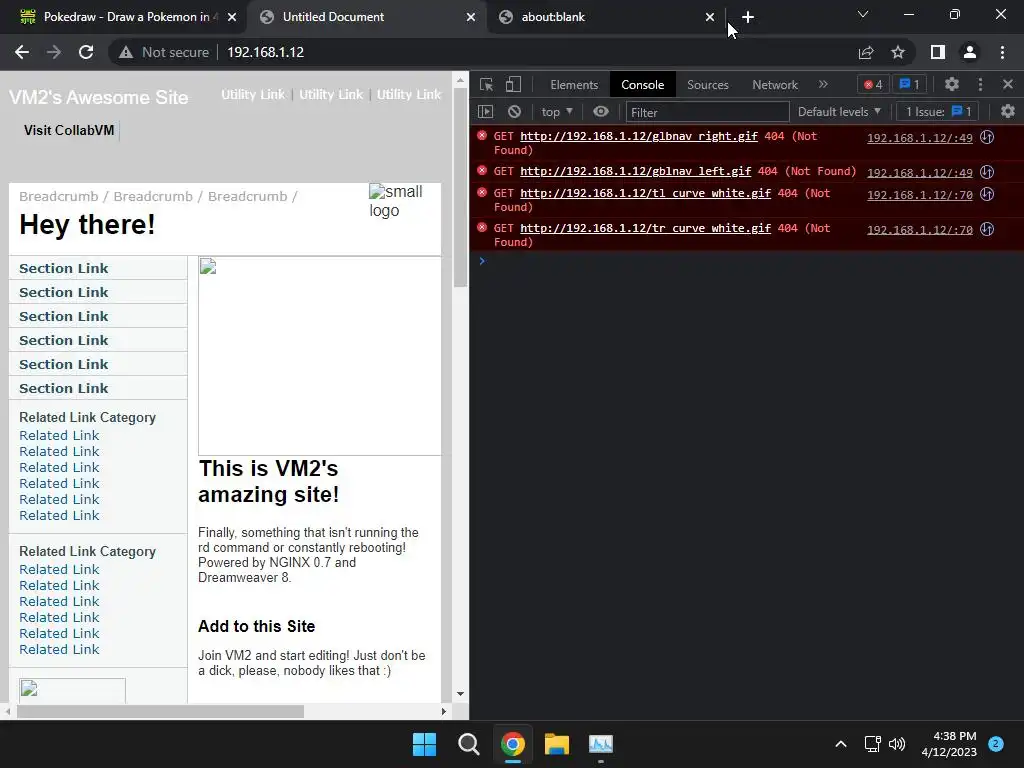
Task: Open the glbnav_right.gif error URL
Action: click(x=639, y=136)
